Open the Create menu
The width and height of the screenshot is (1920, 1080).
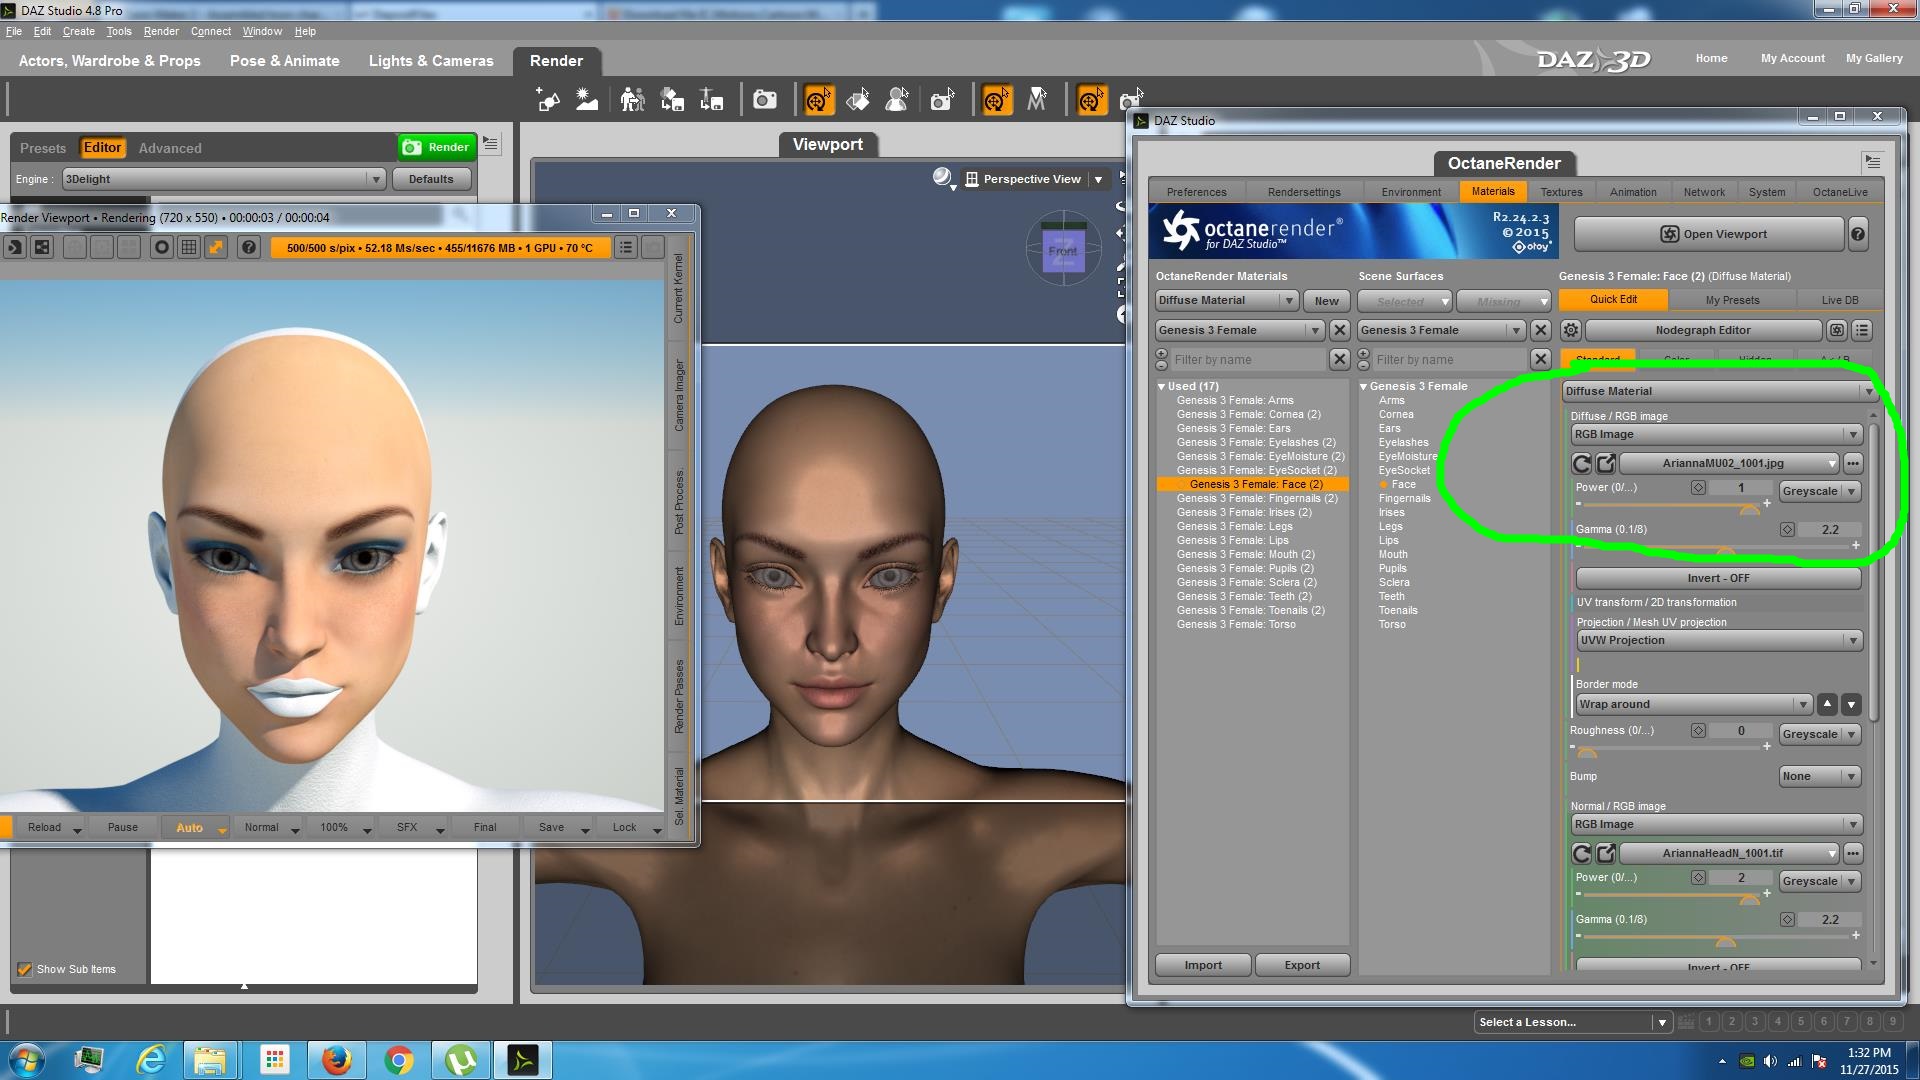tap(78, 31)
